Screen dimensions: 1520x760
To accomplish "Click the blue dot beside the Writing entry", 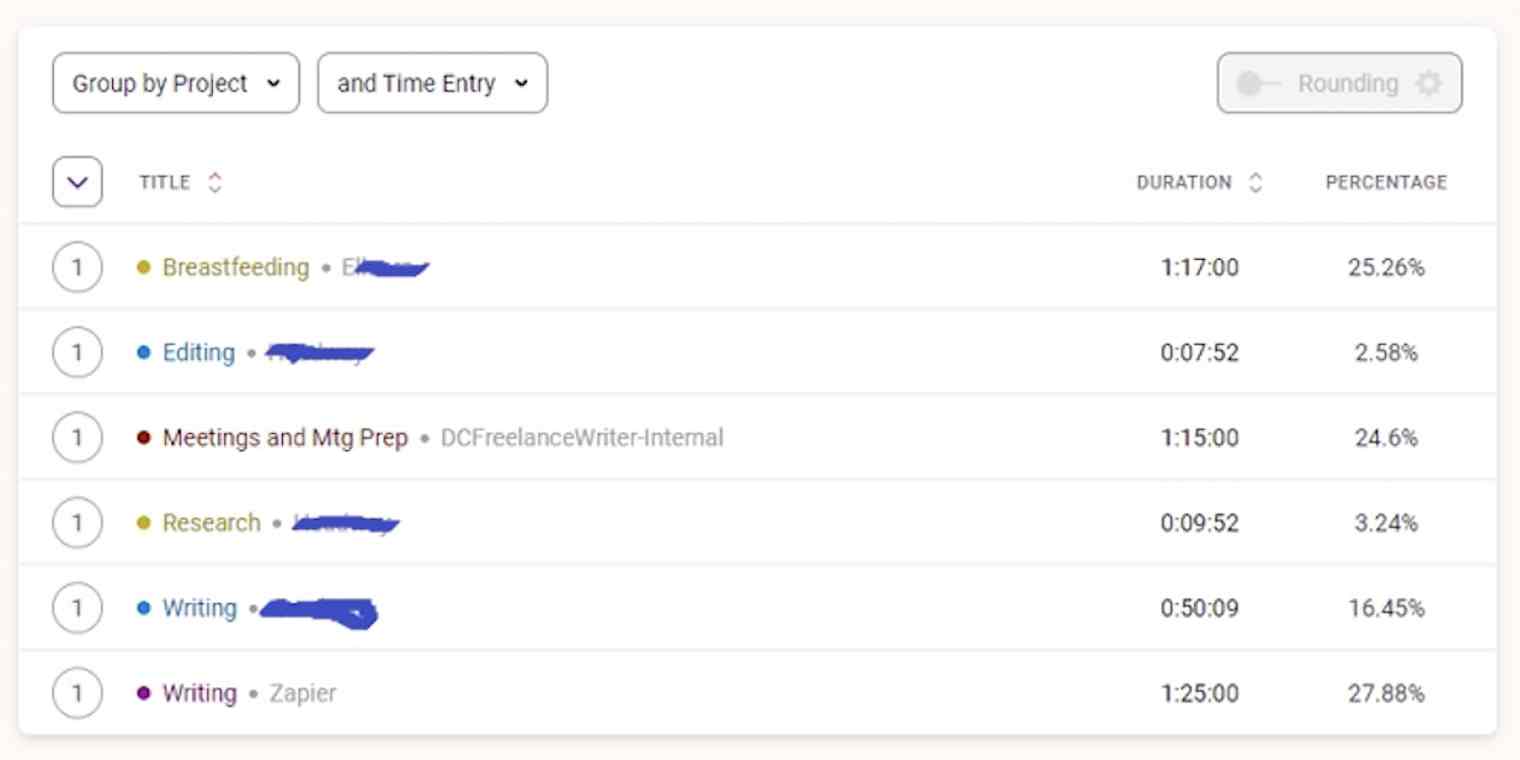I will tap(146, 607).
